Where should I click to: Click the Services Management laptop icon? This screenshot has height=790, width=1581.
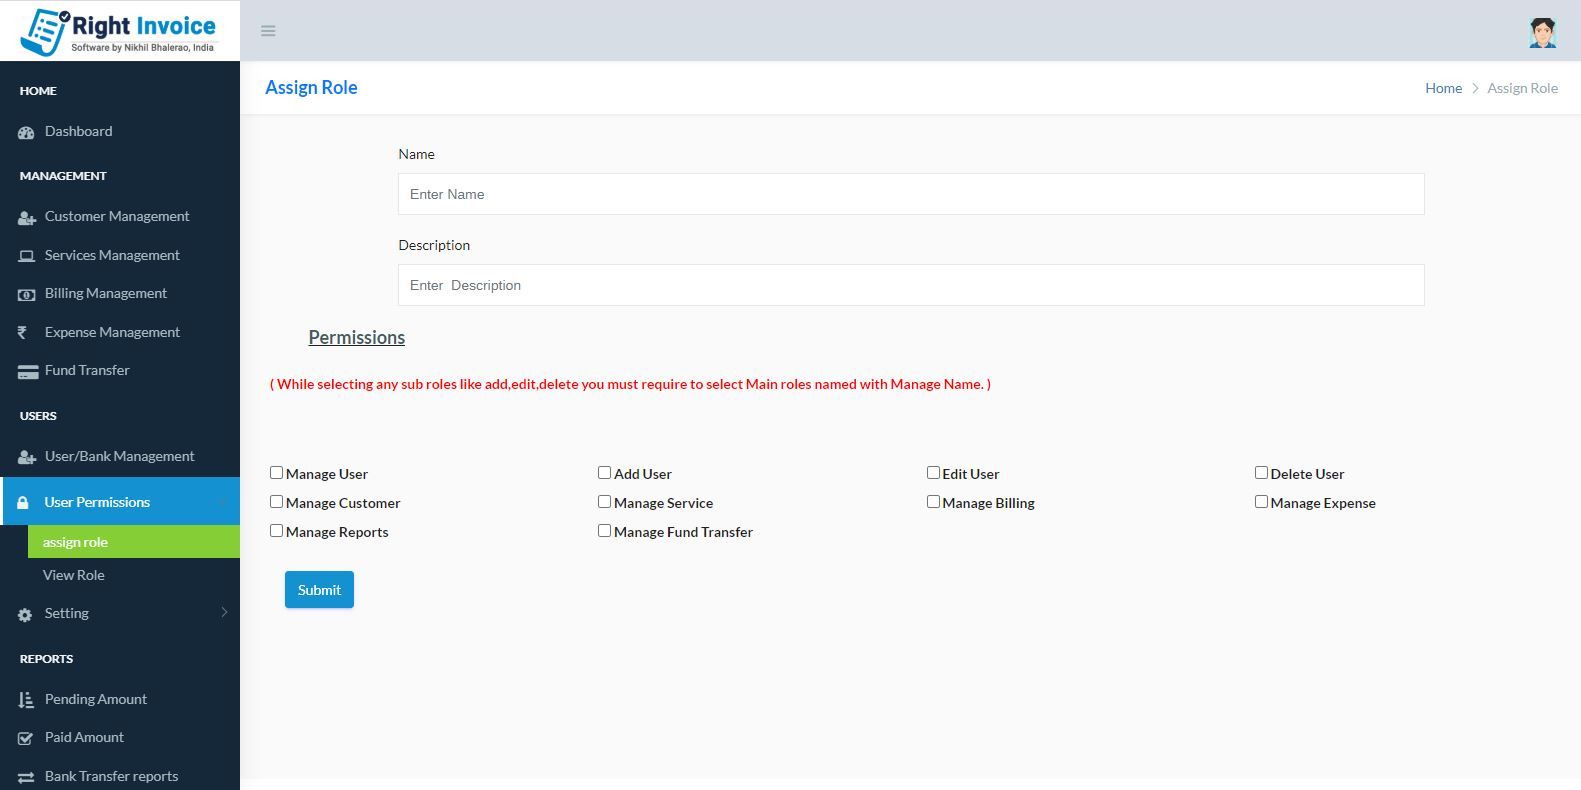26,256
